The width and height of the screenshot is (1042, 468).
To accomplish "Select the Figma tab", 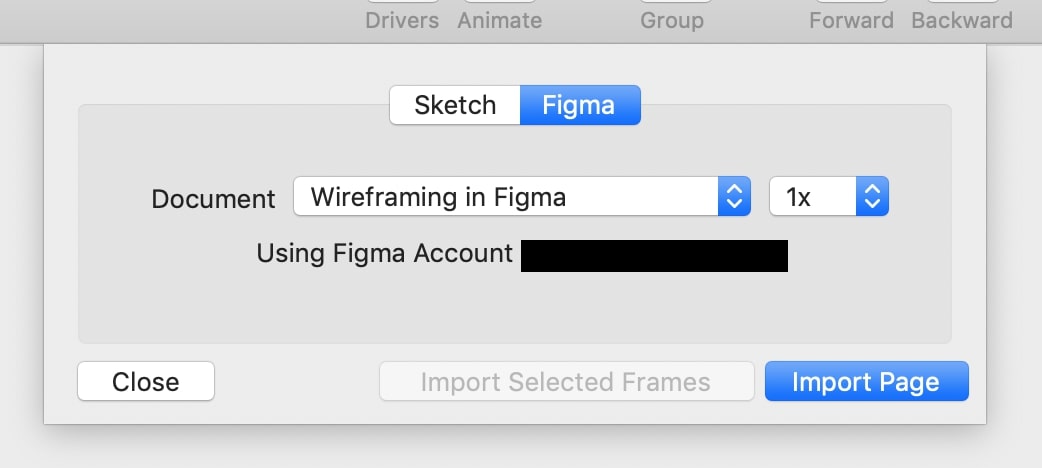I will click(x=579, y=105).
